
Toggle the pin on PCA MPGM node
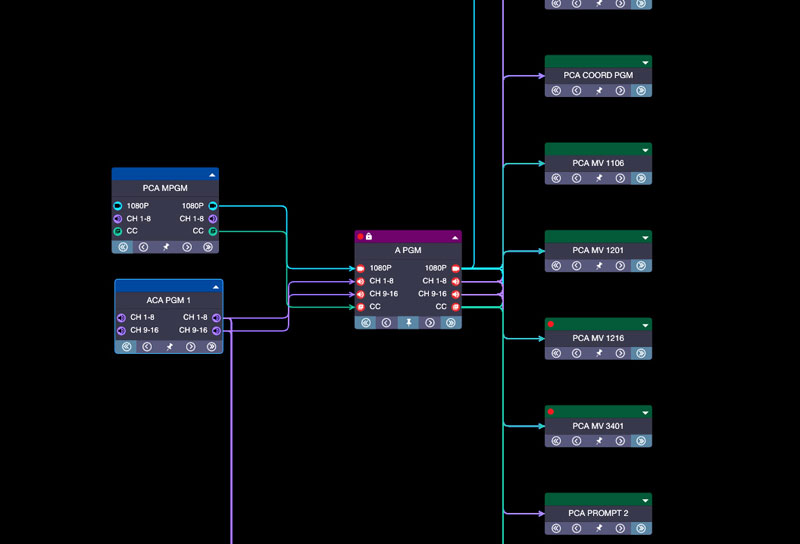(166, 247)
